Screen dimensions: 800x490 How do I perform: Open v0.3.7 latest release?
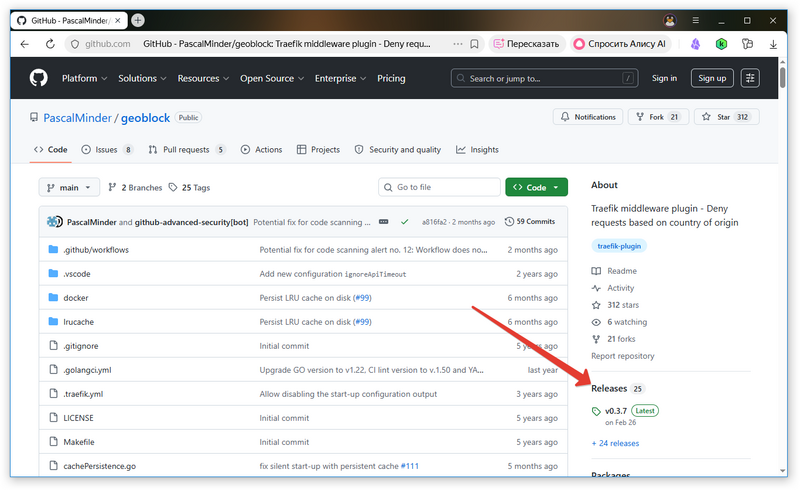pyautogui.click(x=616, y=411)
